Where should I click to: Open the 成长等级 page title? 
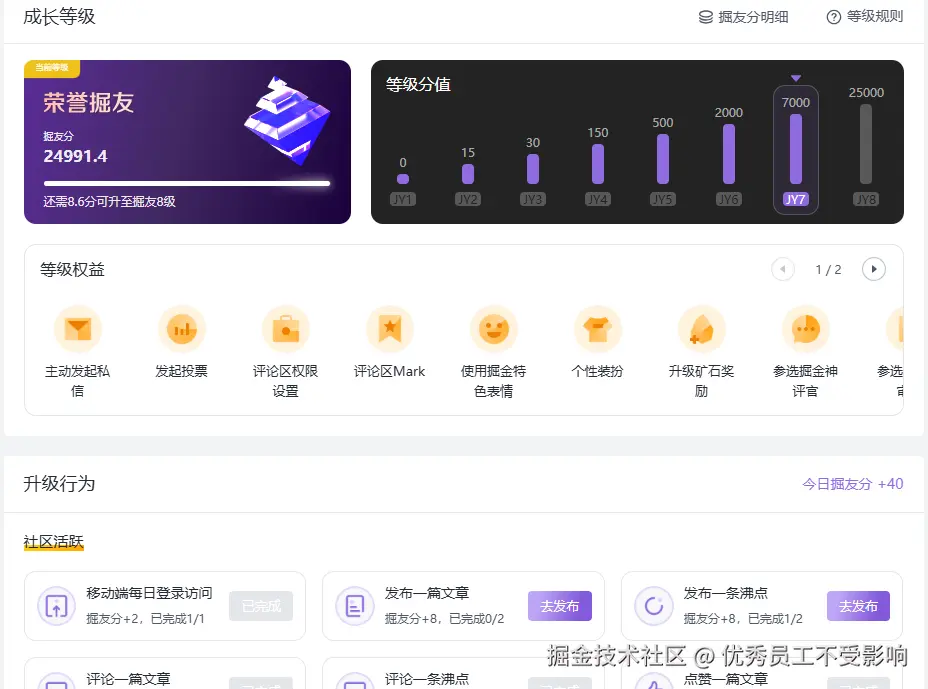pyautogui.click(x=58, y=17)
